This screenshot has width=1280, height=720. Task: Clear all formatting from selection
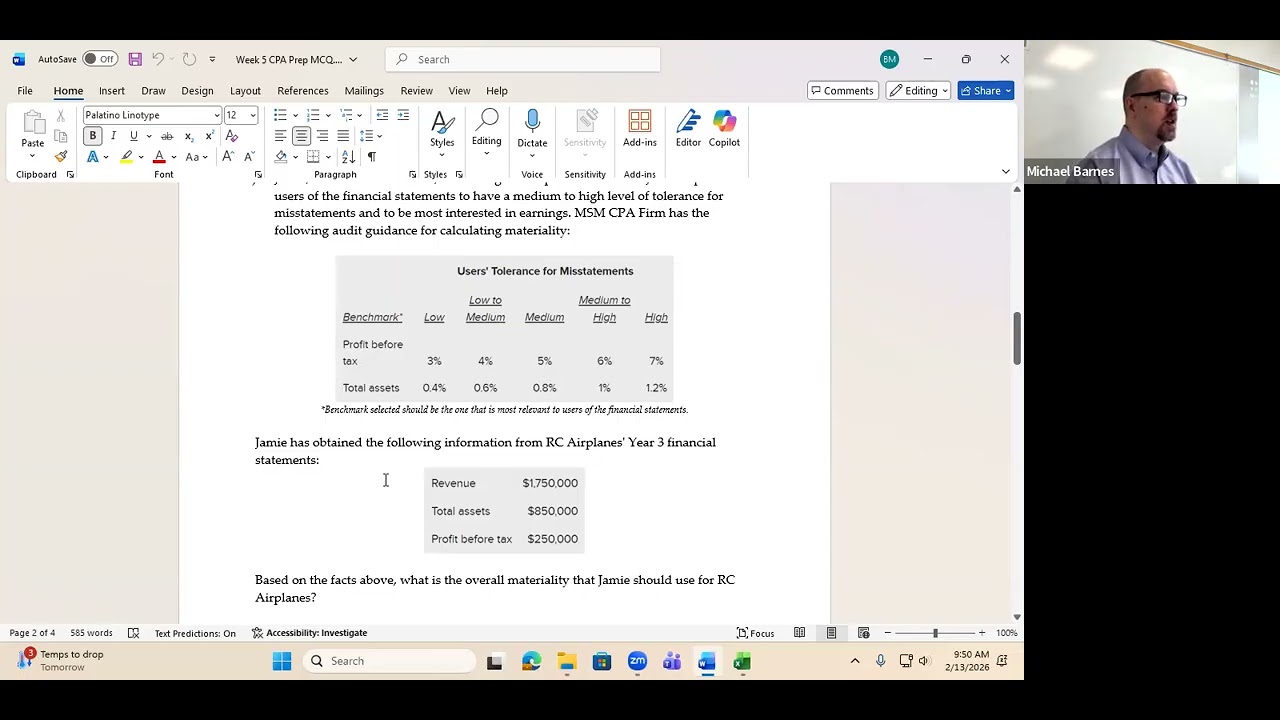[x=232, y=136]
